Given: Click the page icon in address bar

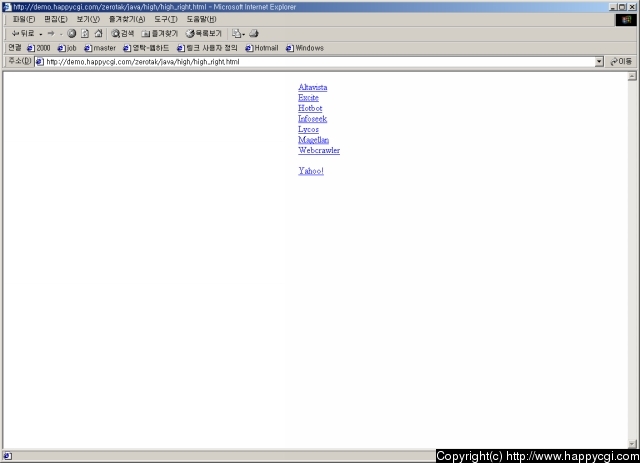Looking at the screenshot, I should [40, 62].
